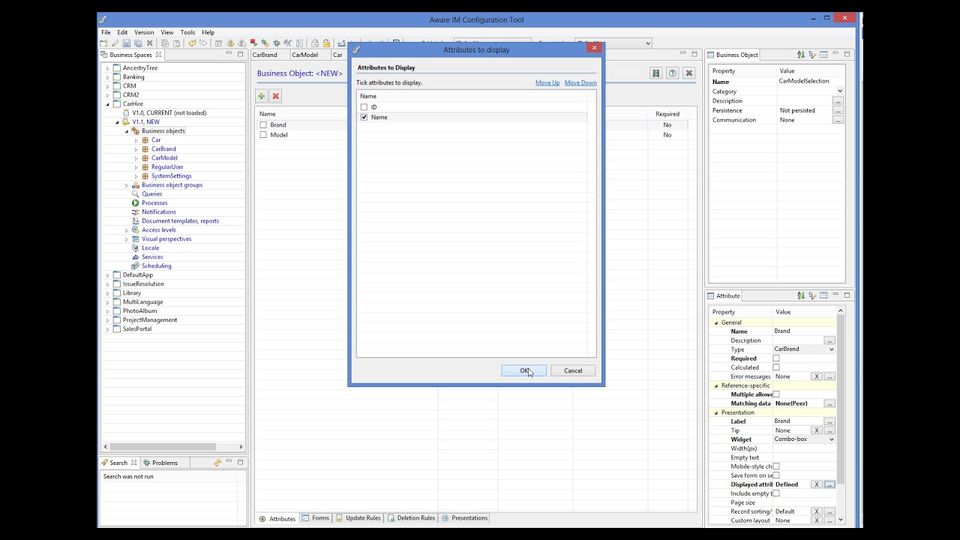Click OK in Attributes to display dialog
This screenshot has width=960, height=540.
(x=524, y=370)
